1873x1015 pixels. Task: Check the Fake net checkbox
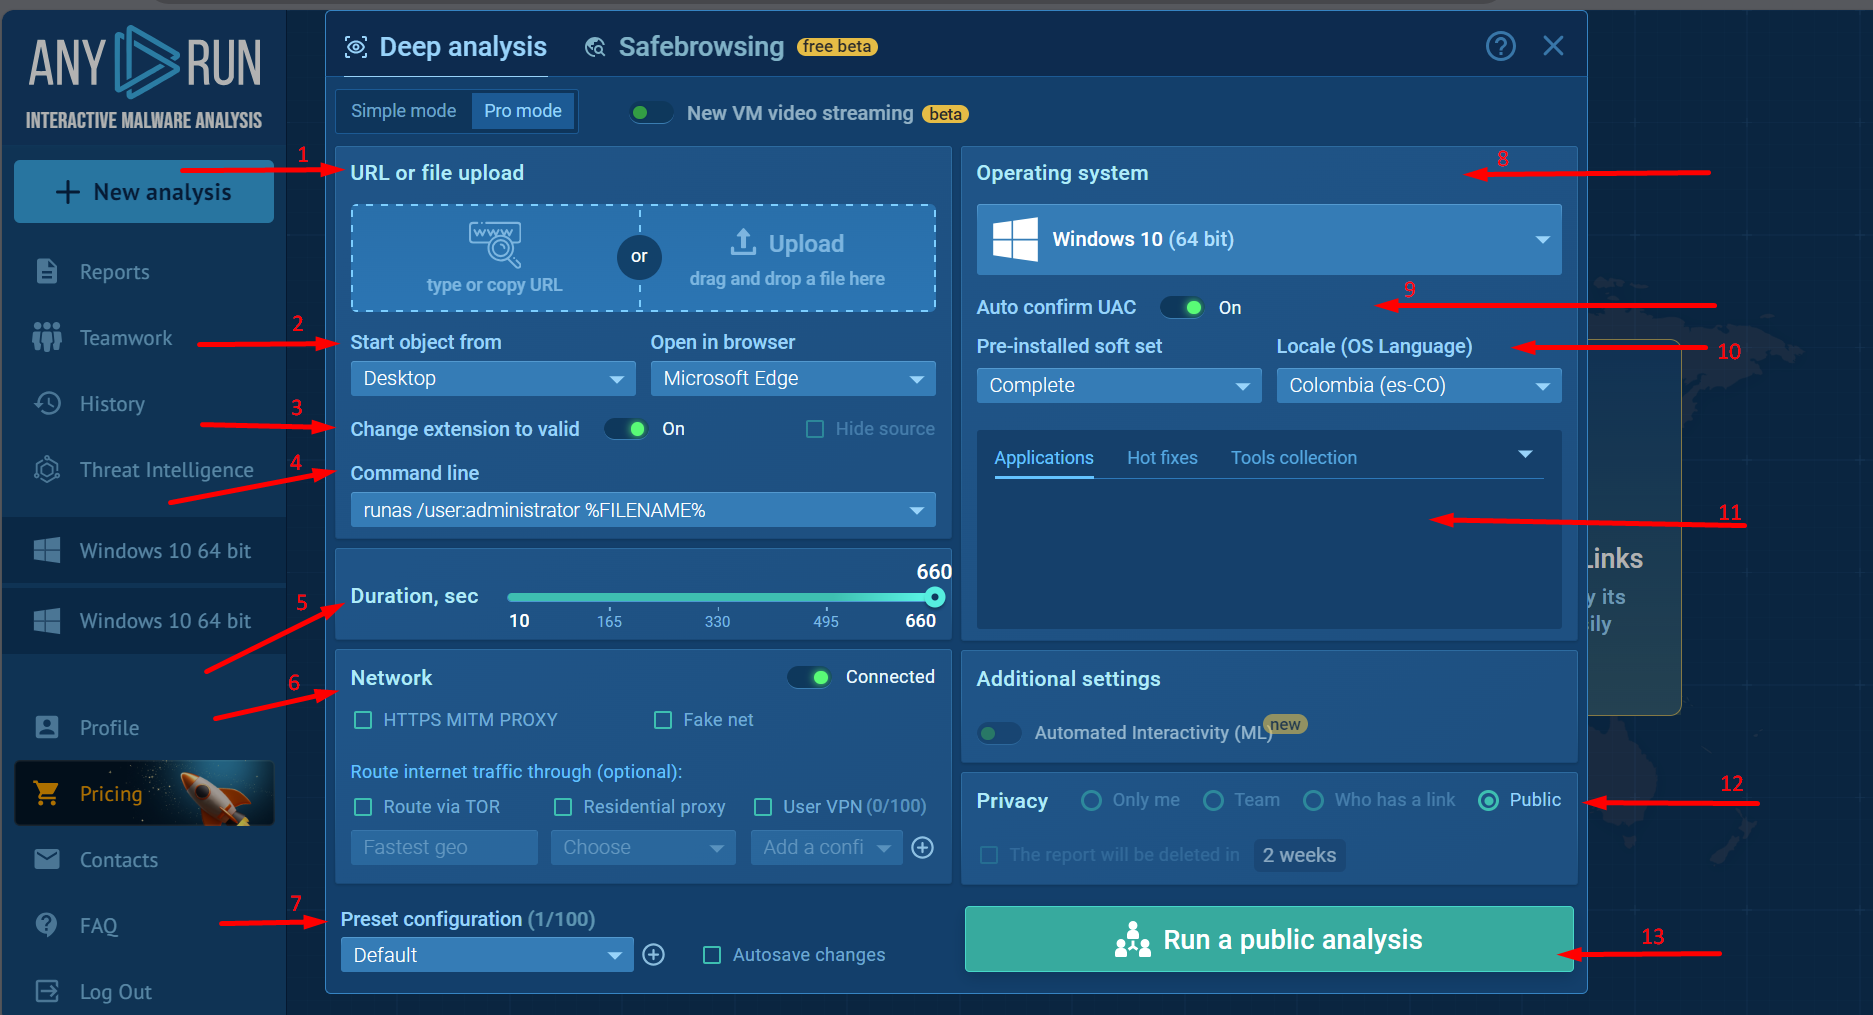(663, 720)
